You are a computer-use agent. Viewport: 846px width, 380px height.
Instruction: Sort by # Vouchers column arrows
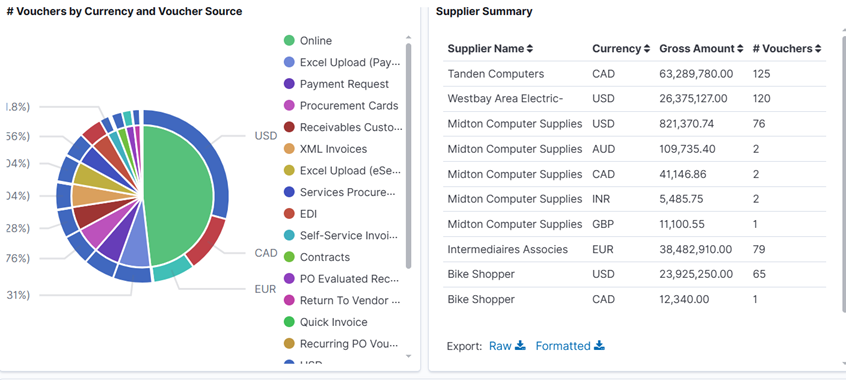818,49
